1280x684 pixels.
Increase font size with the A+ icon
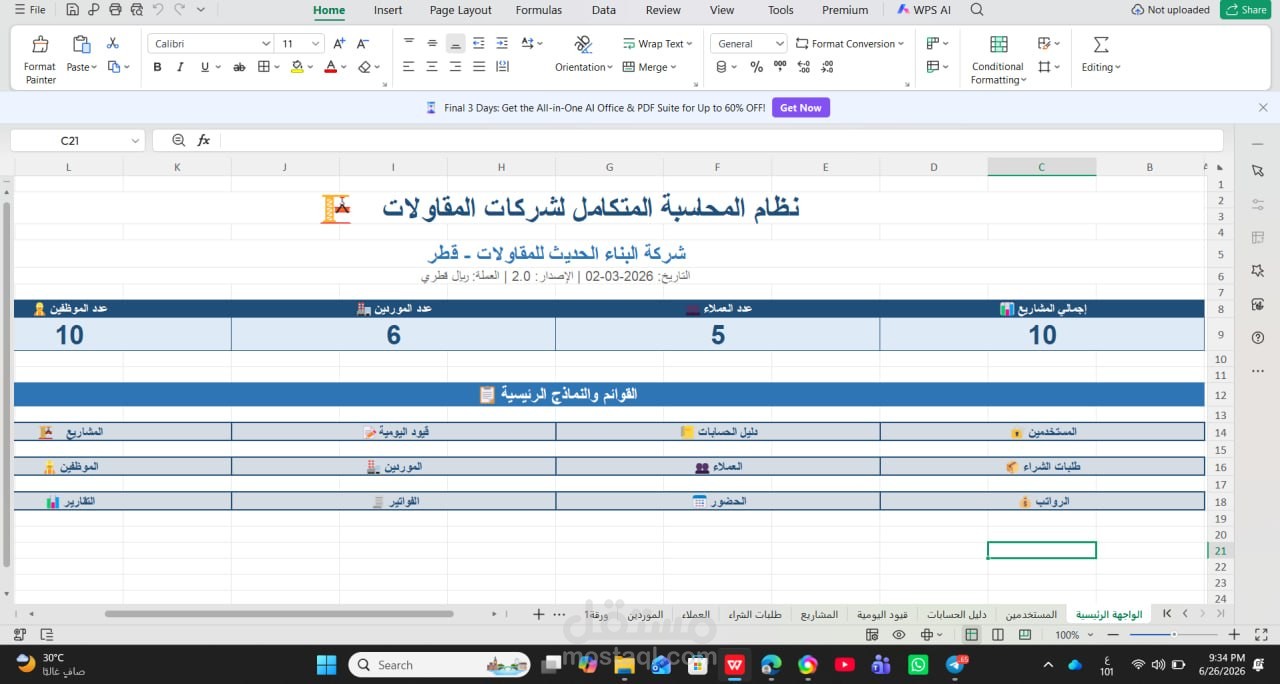click(x=339, y=43)
